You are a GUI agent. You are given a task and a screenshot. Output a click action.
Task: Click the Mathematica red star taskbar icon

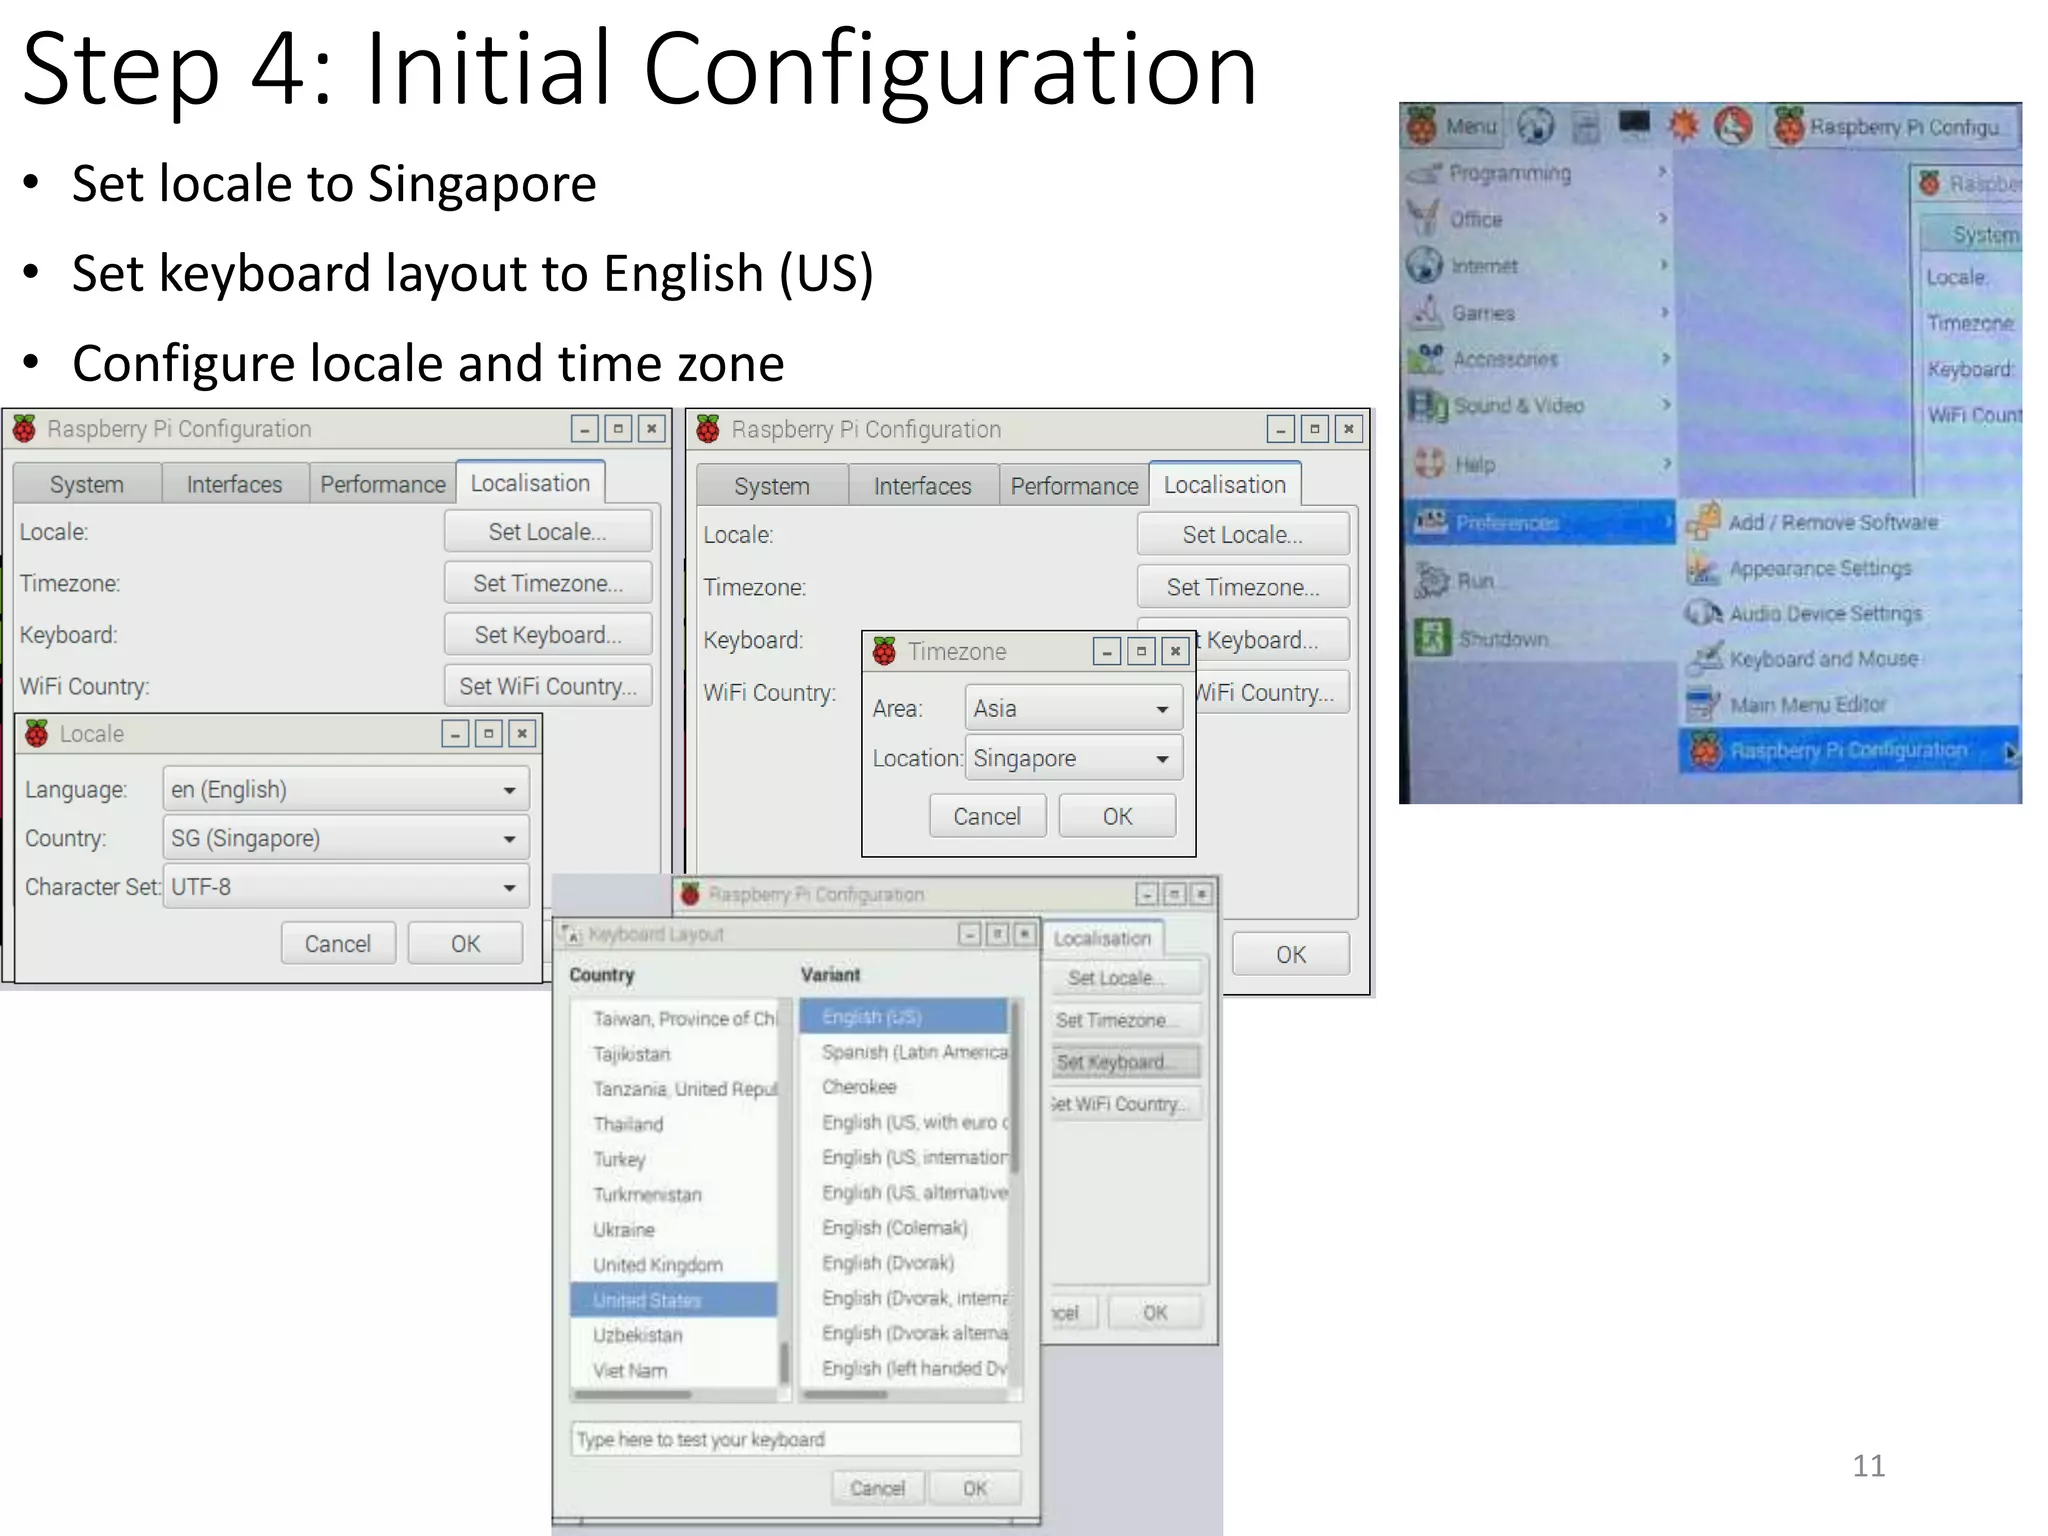tap(1684, 126)
